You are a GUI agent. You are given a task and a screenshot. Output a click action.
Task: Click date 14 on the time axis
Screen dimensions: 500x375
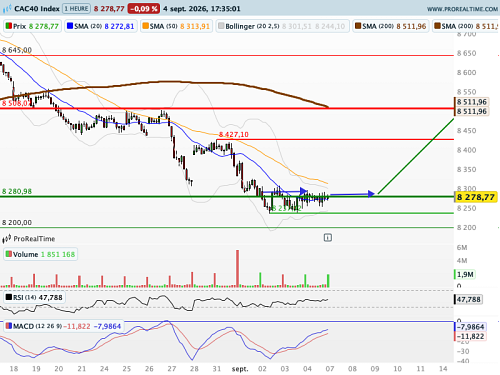click(x=443, y=369)
